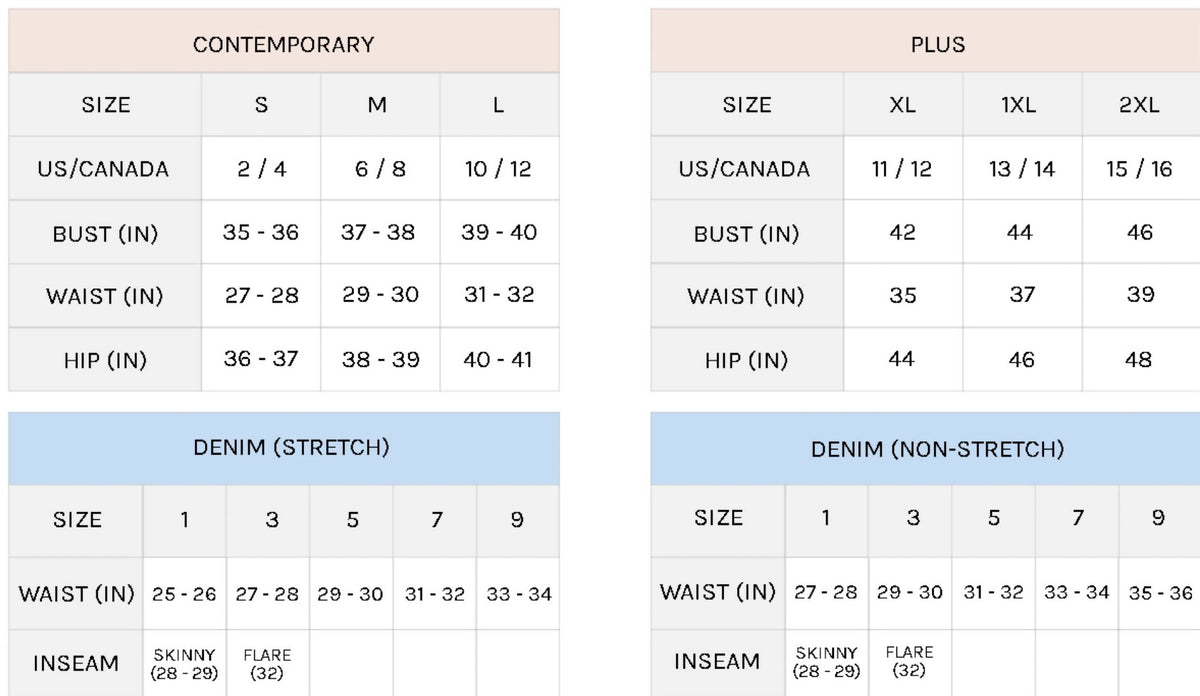1200x696 pixels.
Task: Click FLARE (32) inseam in non-stretch denim
Action: (x=909, y=662)
